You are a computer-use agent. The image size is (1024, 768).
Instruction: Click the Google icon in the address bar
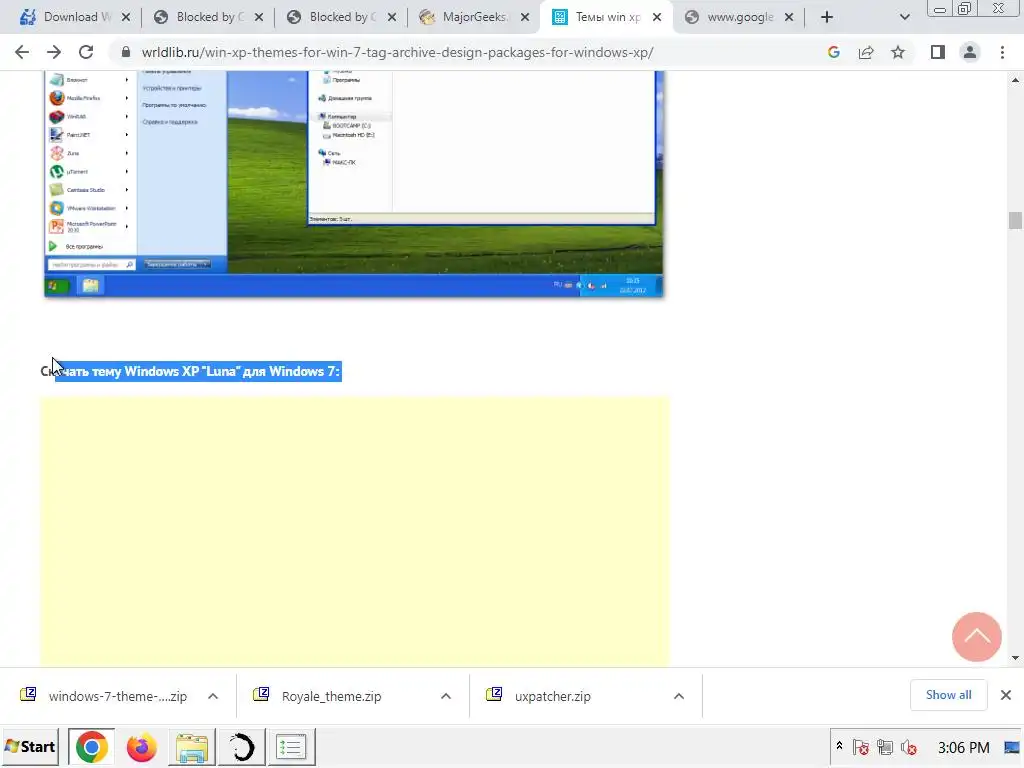tap(833, 52)
